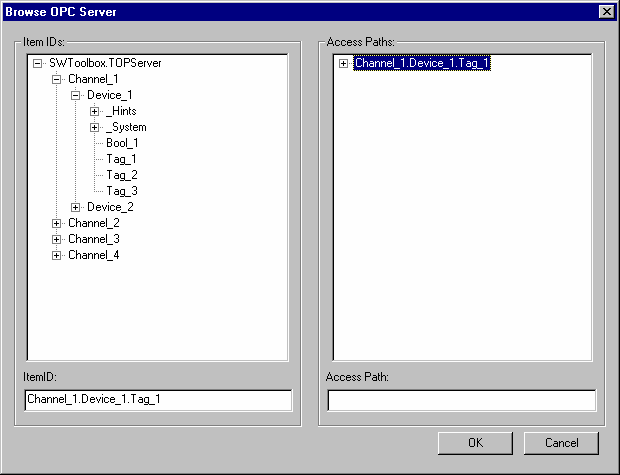Image resolution: width=620 pixels, height=475 pixels.
Task: Expand the Channel_3 node
Action: coord(57,239)
